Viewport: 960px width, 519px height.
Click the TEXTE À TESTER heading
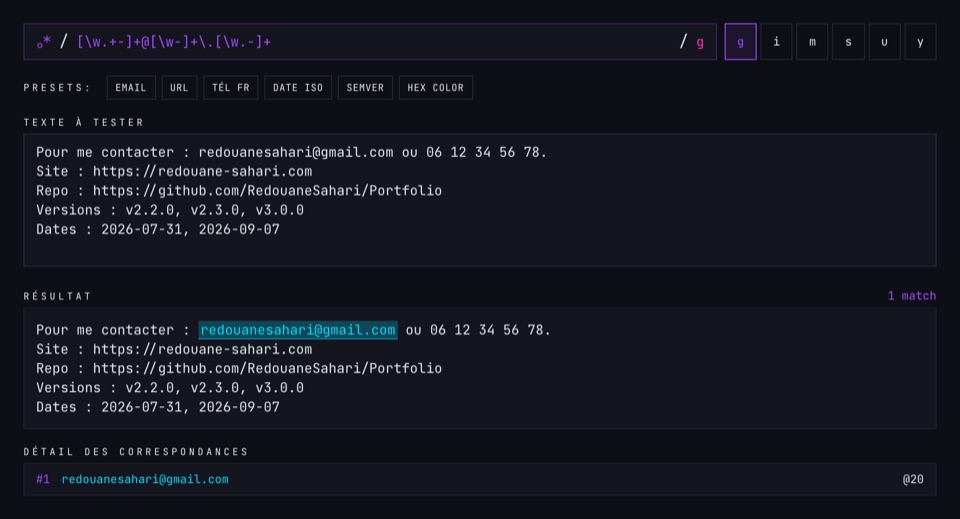(84, 122)
